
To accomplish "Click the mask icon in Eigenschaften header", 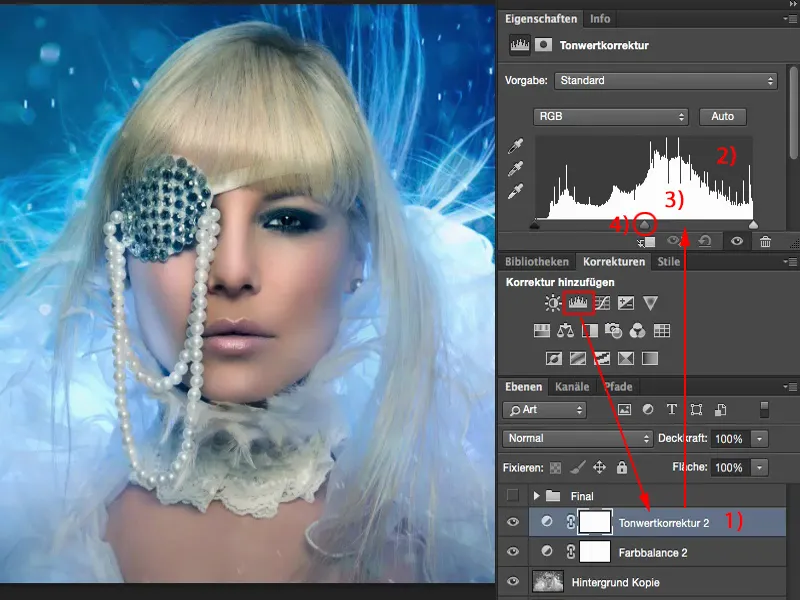I will tap(543, 45).
